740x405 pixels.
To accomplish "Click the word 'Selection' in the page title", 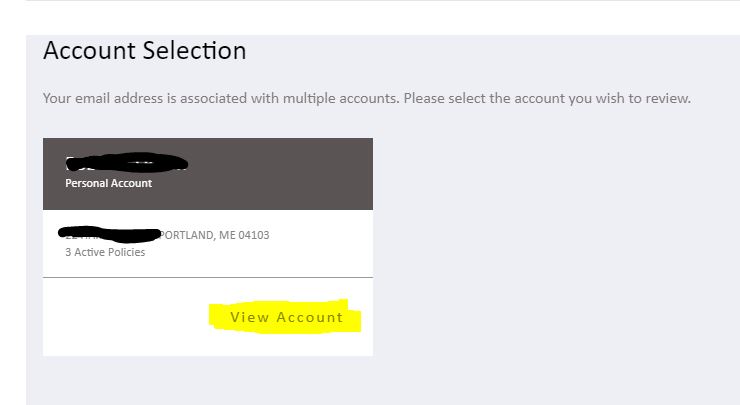I will coord(194,51).
